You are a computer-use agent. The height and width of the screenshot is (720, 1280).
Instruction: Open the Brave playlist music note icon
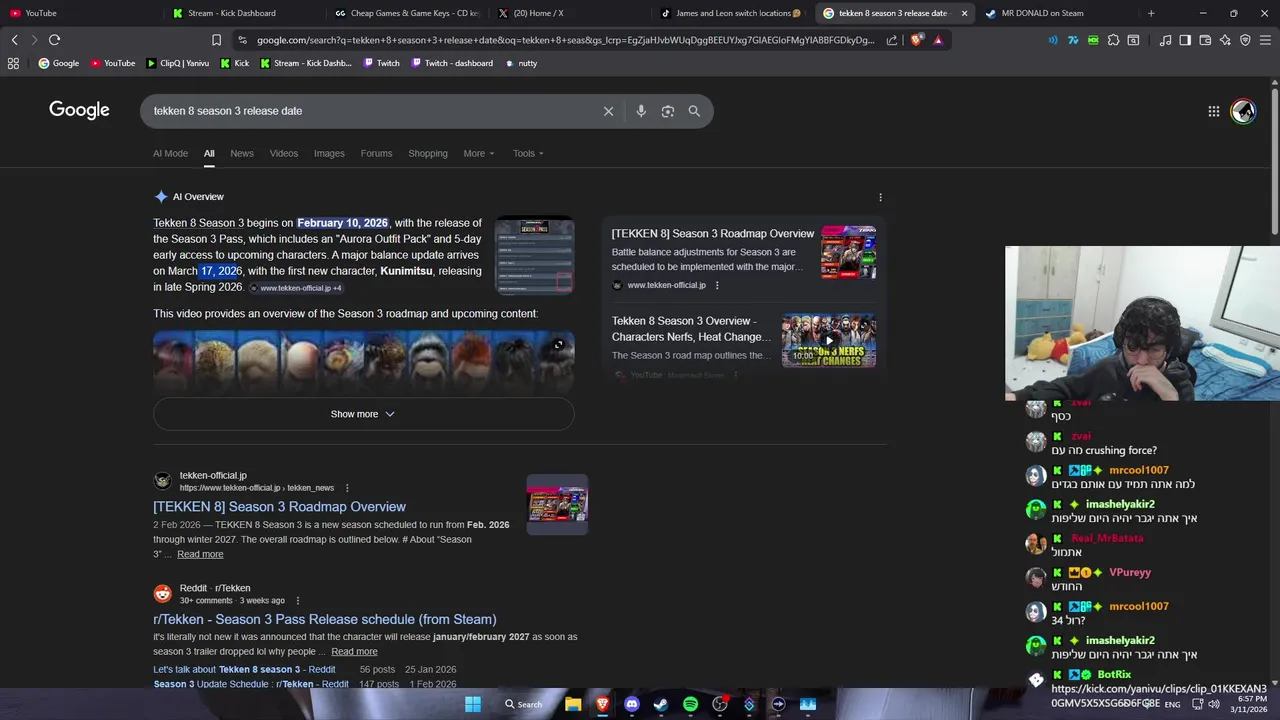[1165, 40]
